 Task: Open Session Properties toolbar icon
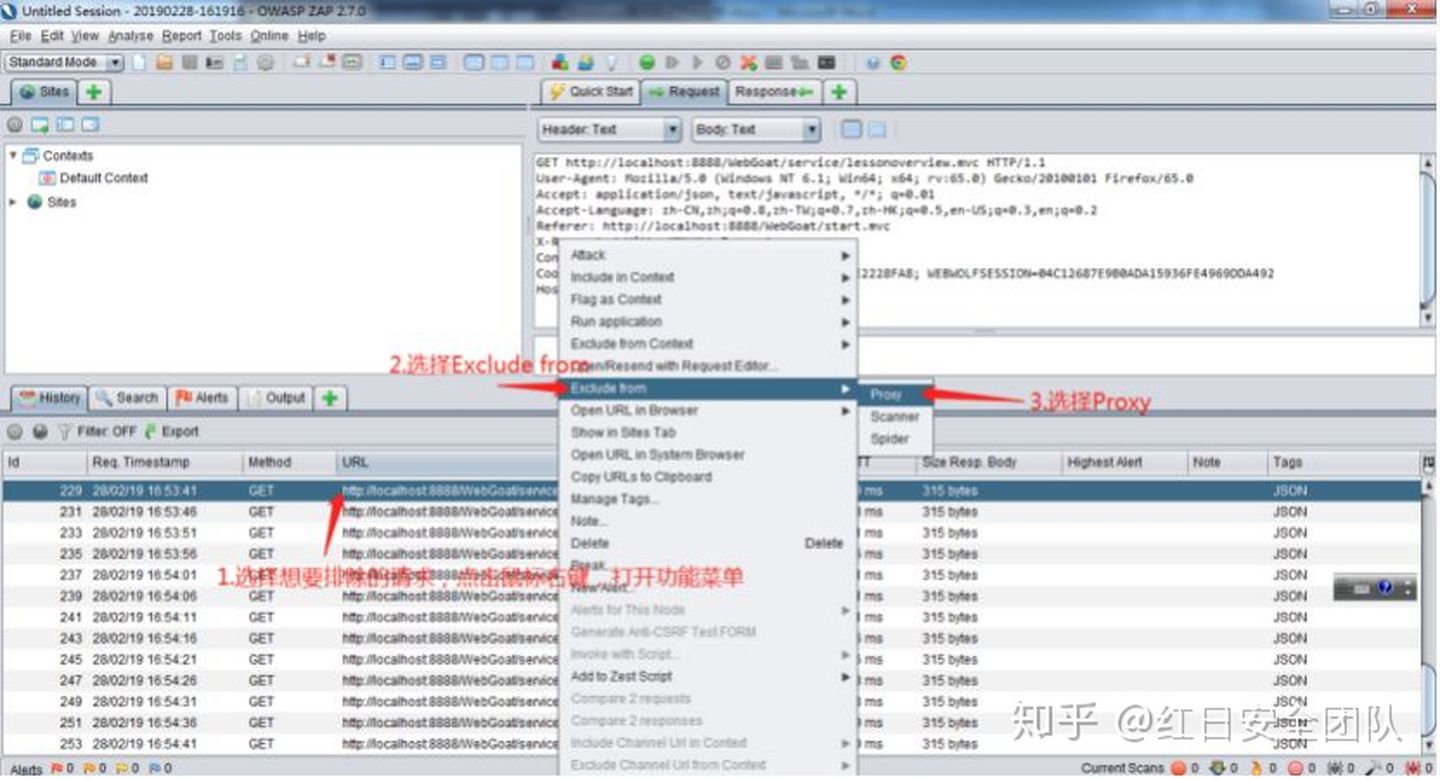click(240, 62)
